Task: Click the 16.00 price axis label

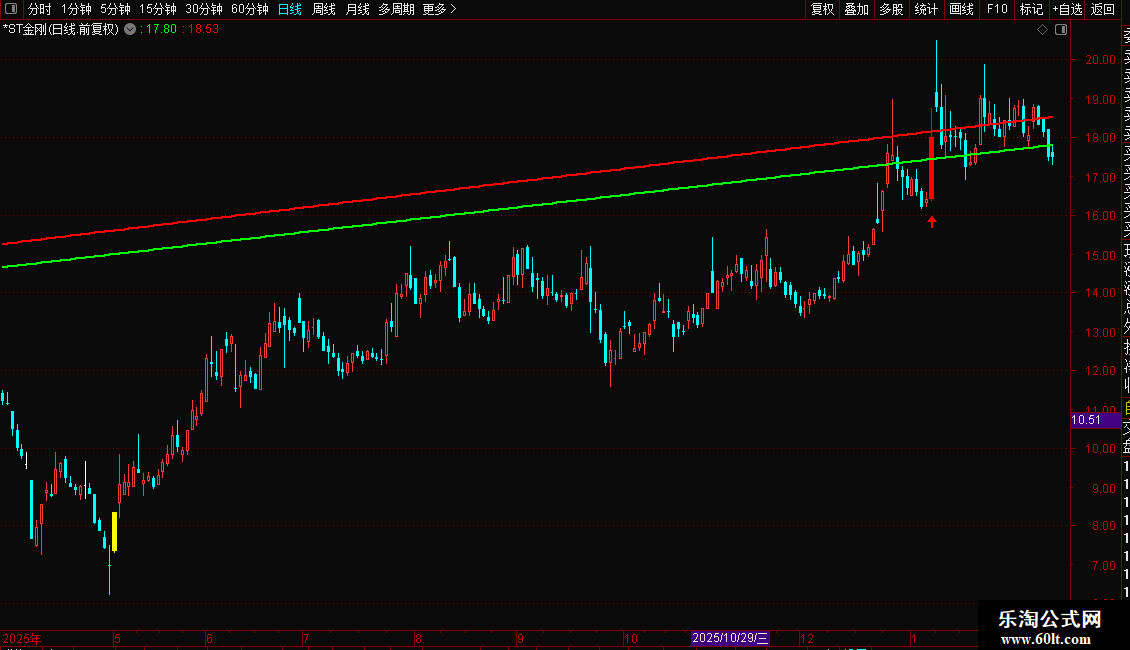Action: (x=1100, y=215)
